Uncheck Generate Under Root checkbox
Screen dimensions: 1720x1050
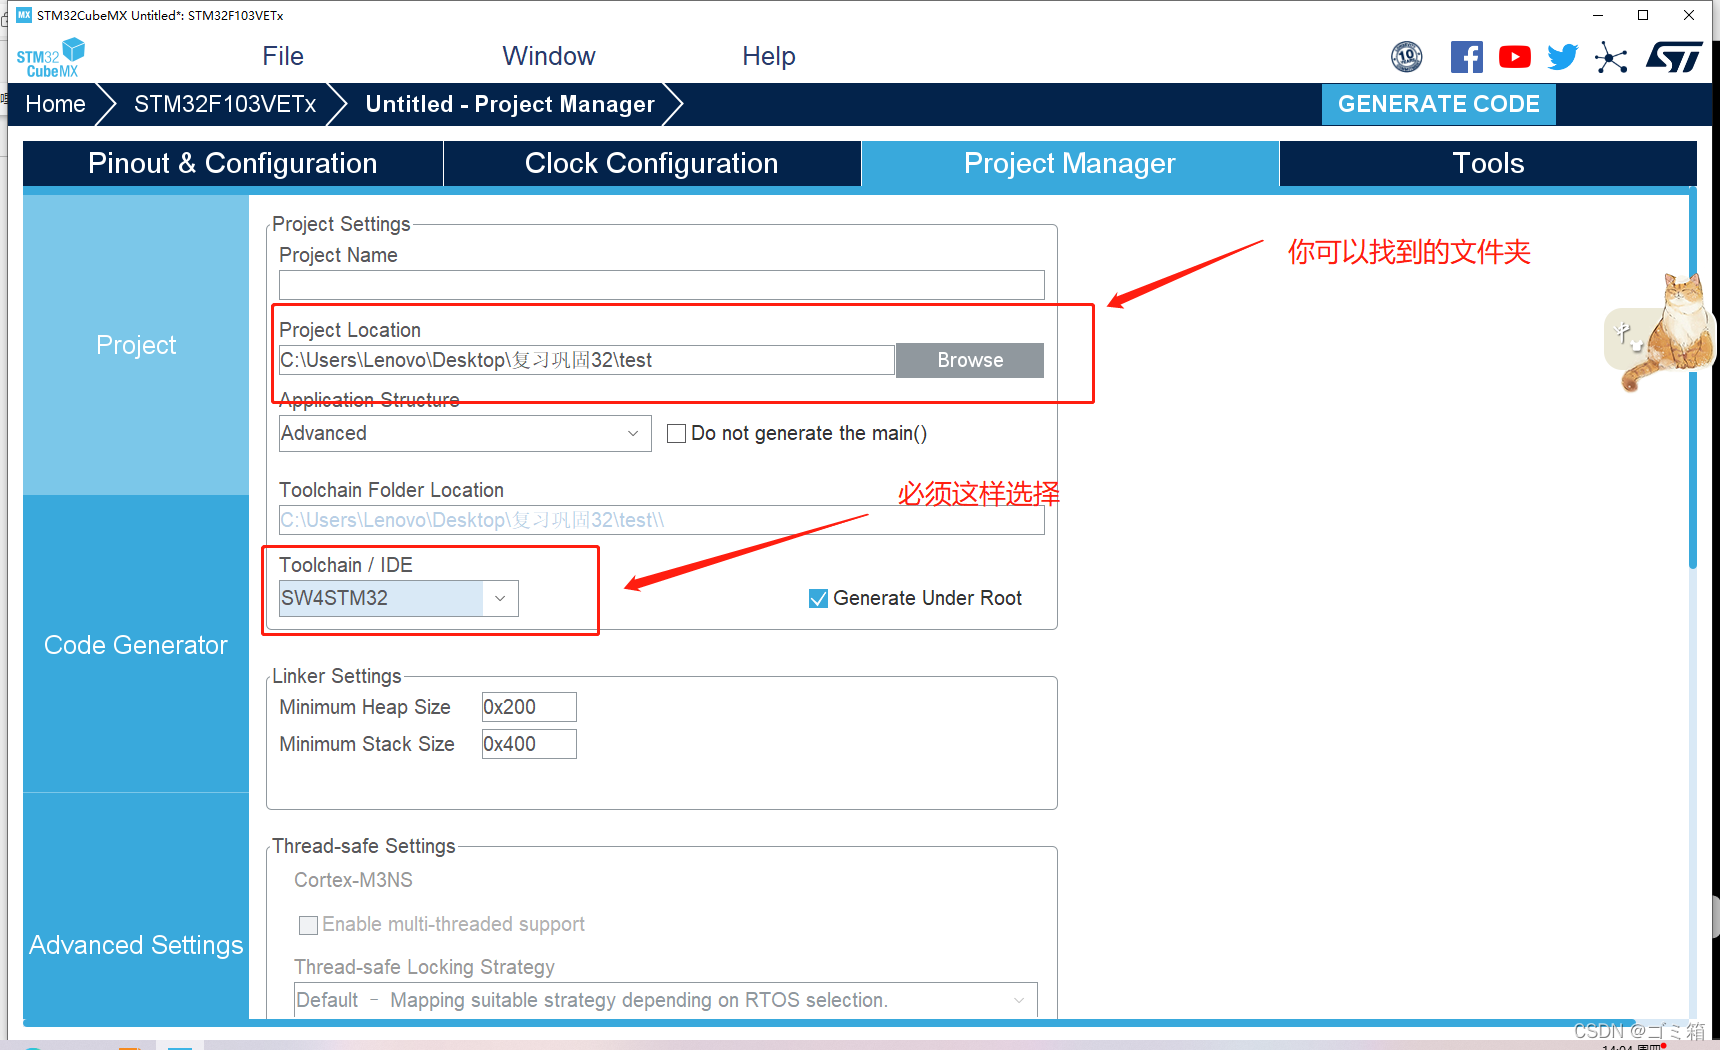(818, 598)
